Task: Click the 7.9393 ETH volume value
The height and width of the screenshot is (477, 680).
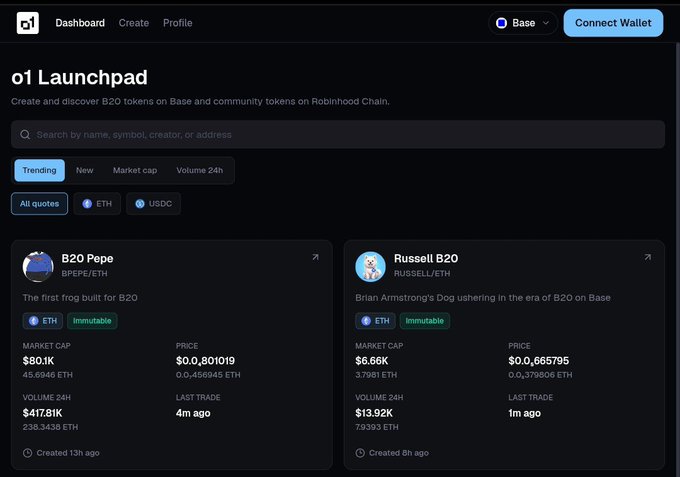Action: click(x=377, y=427)
